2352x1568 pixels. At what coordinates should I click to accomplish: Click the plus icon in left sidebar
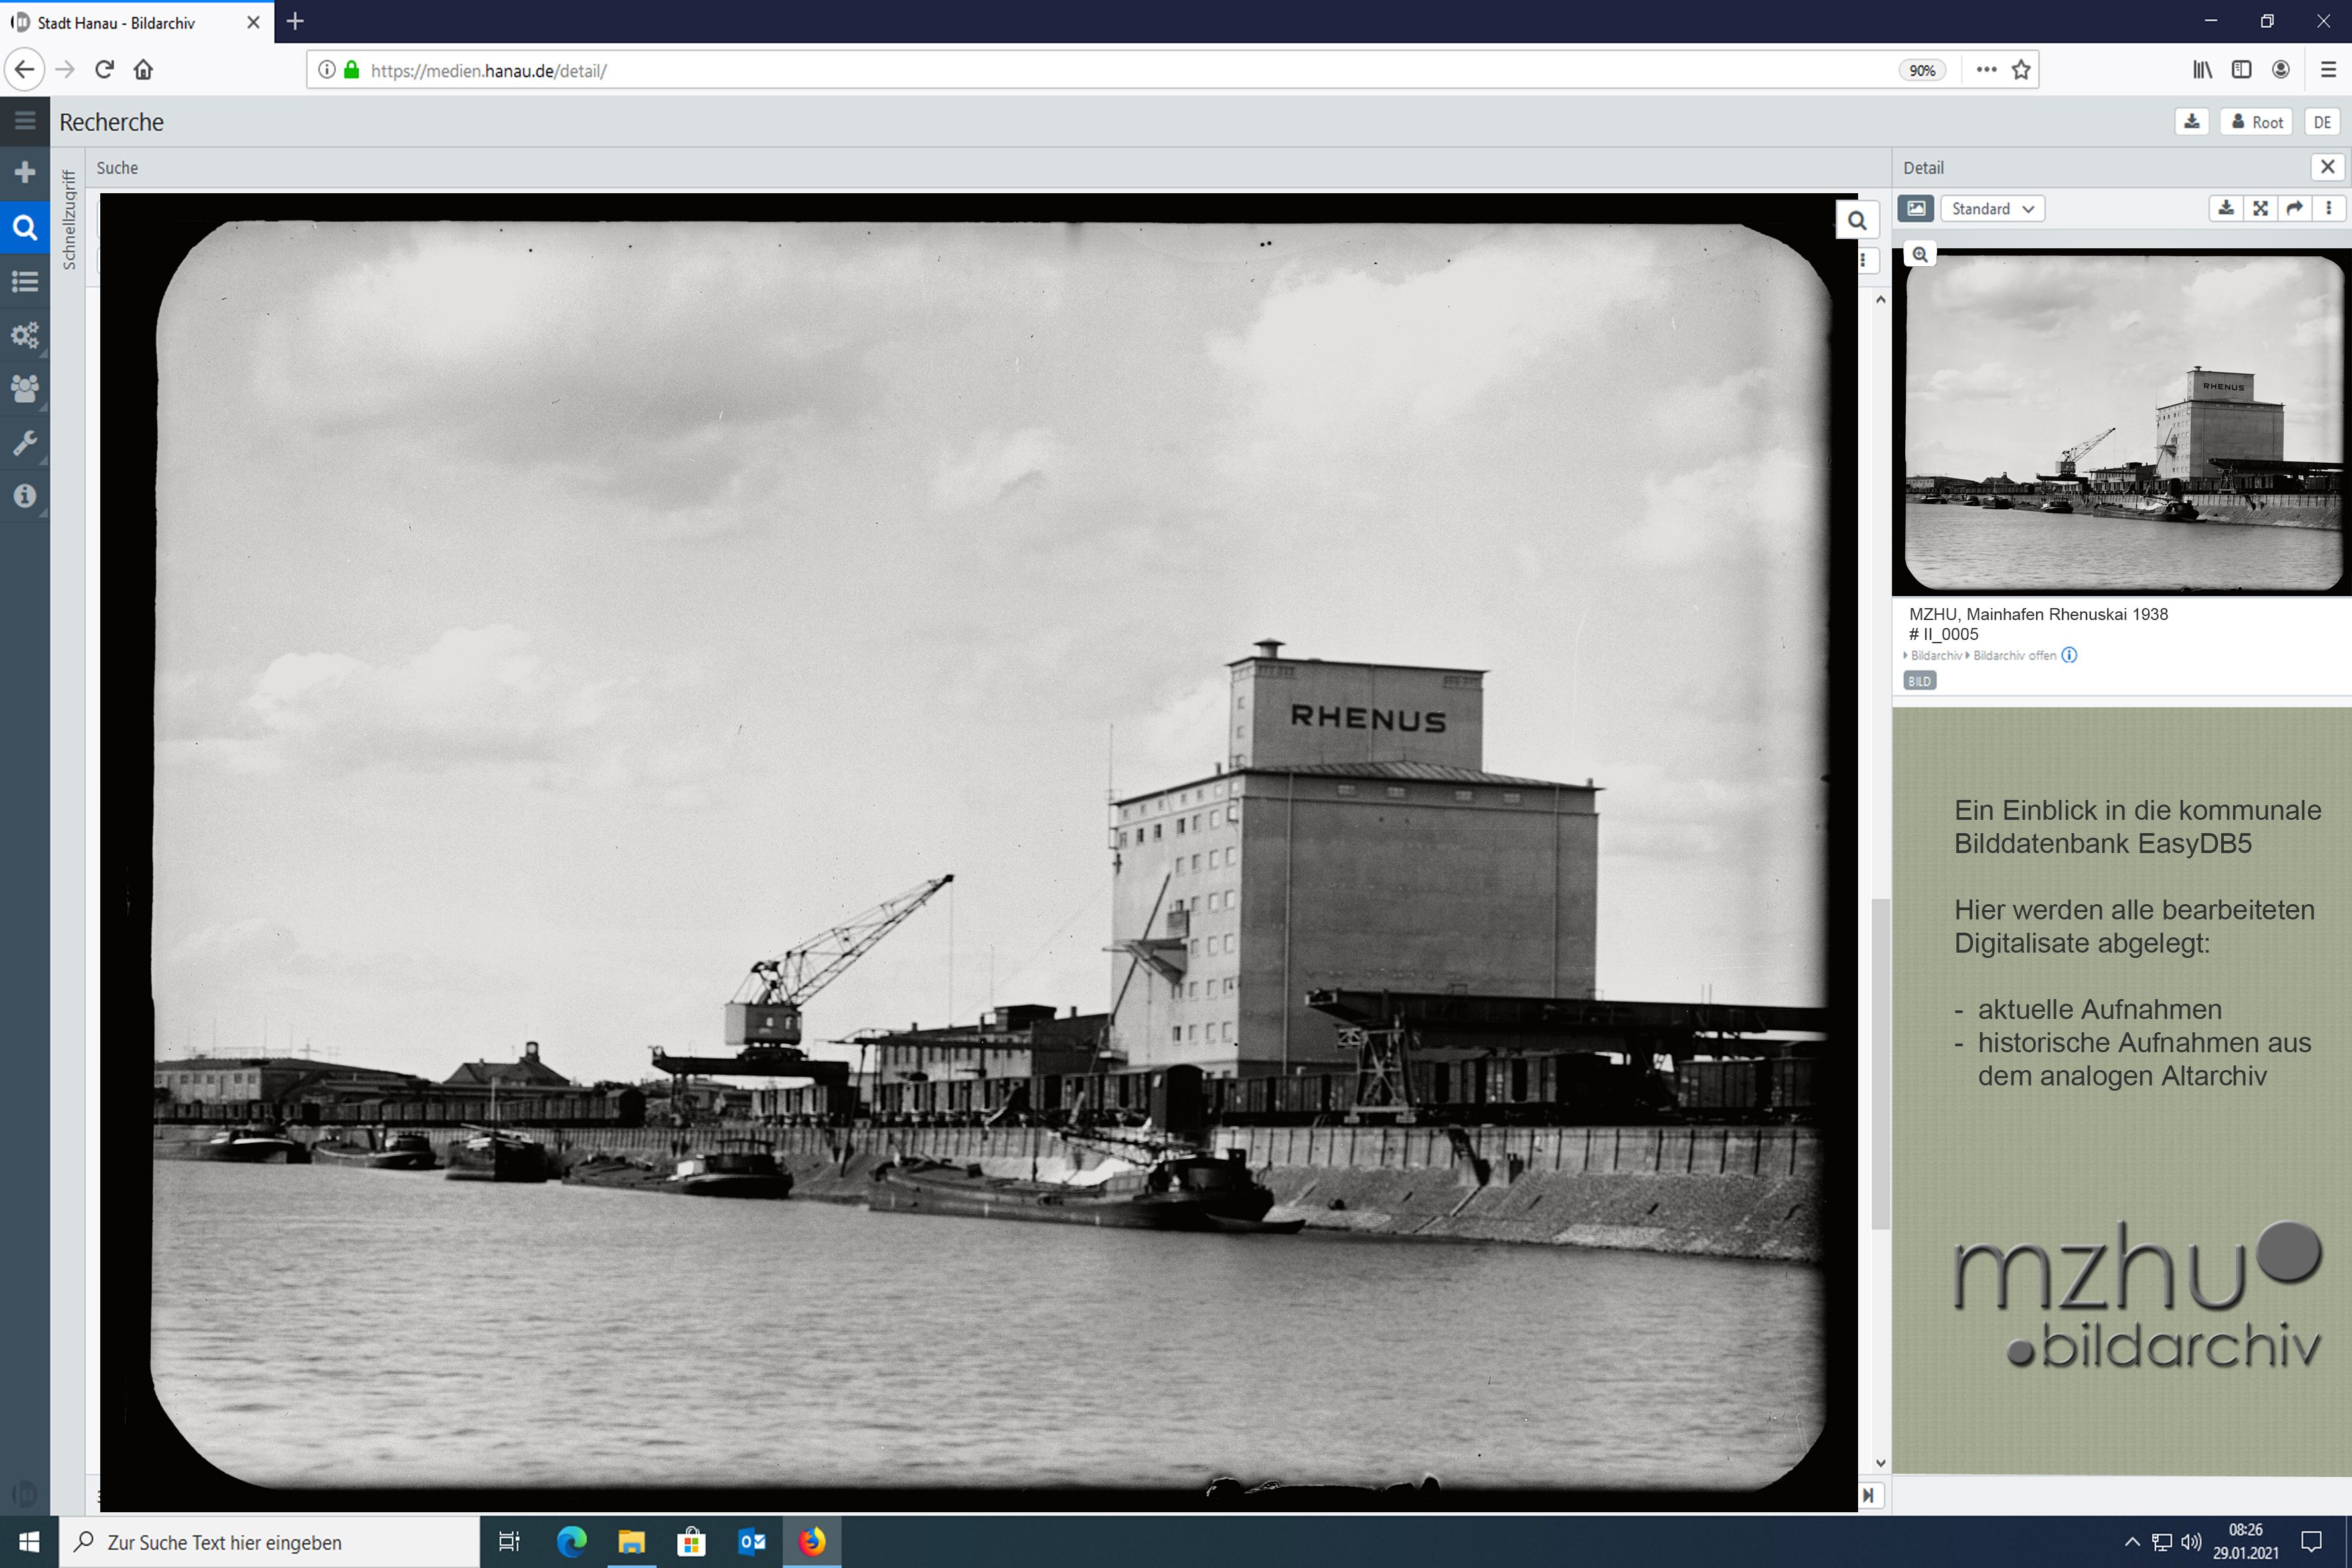(x=25, y=173)
